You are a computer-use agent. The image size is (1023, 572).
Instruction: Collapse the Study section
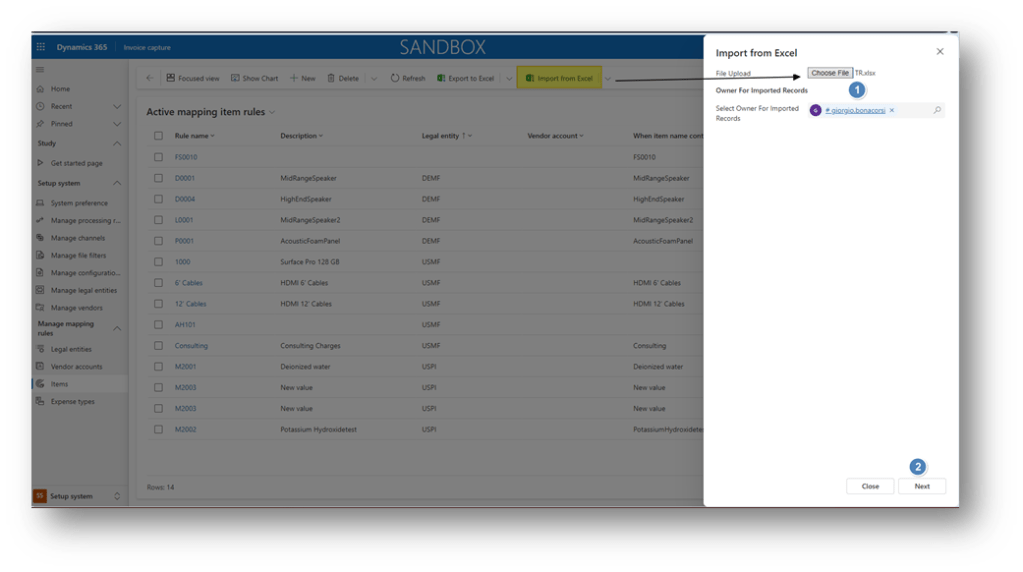[117, 143]
